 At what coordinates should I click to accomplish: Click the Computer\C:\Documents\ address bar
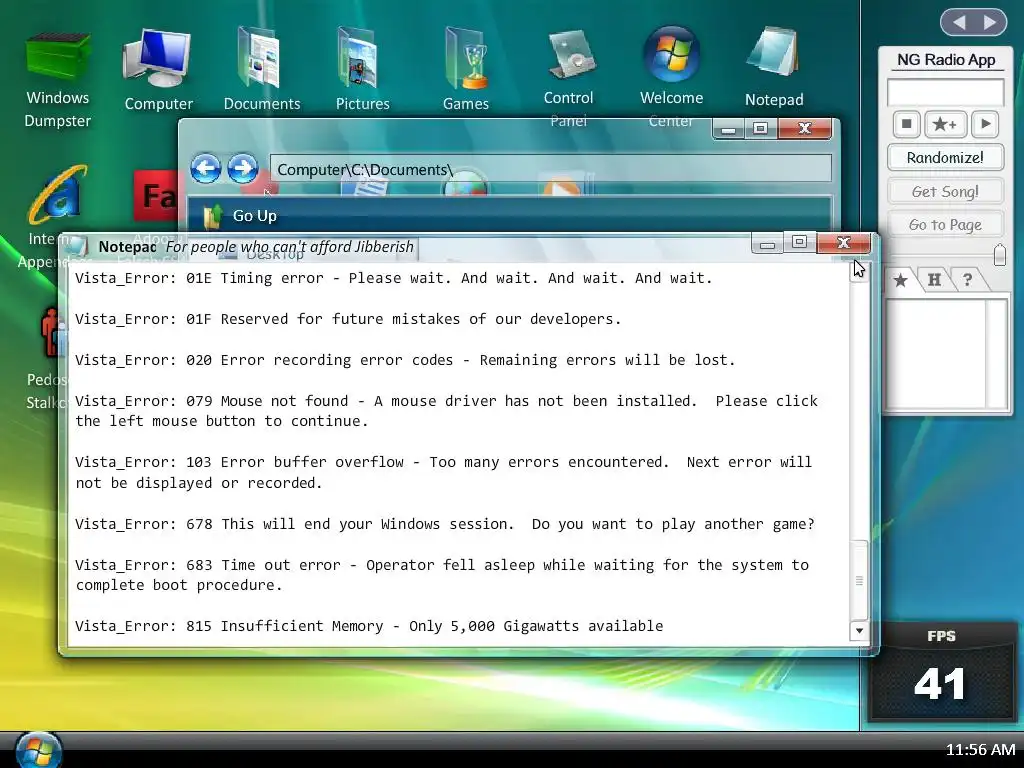[551, 169]
